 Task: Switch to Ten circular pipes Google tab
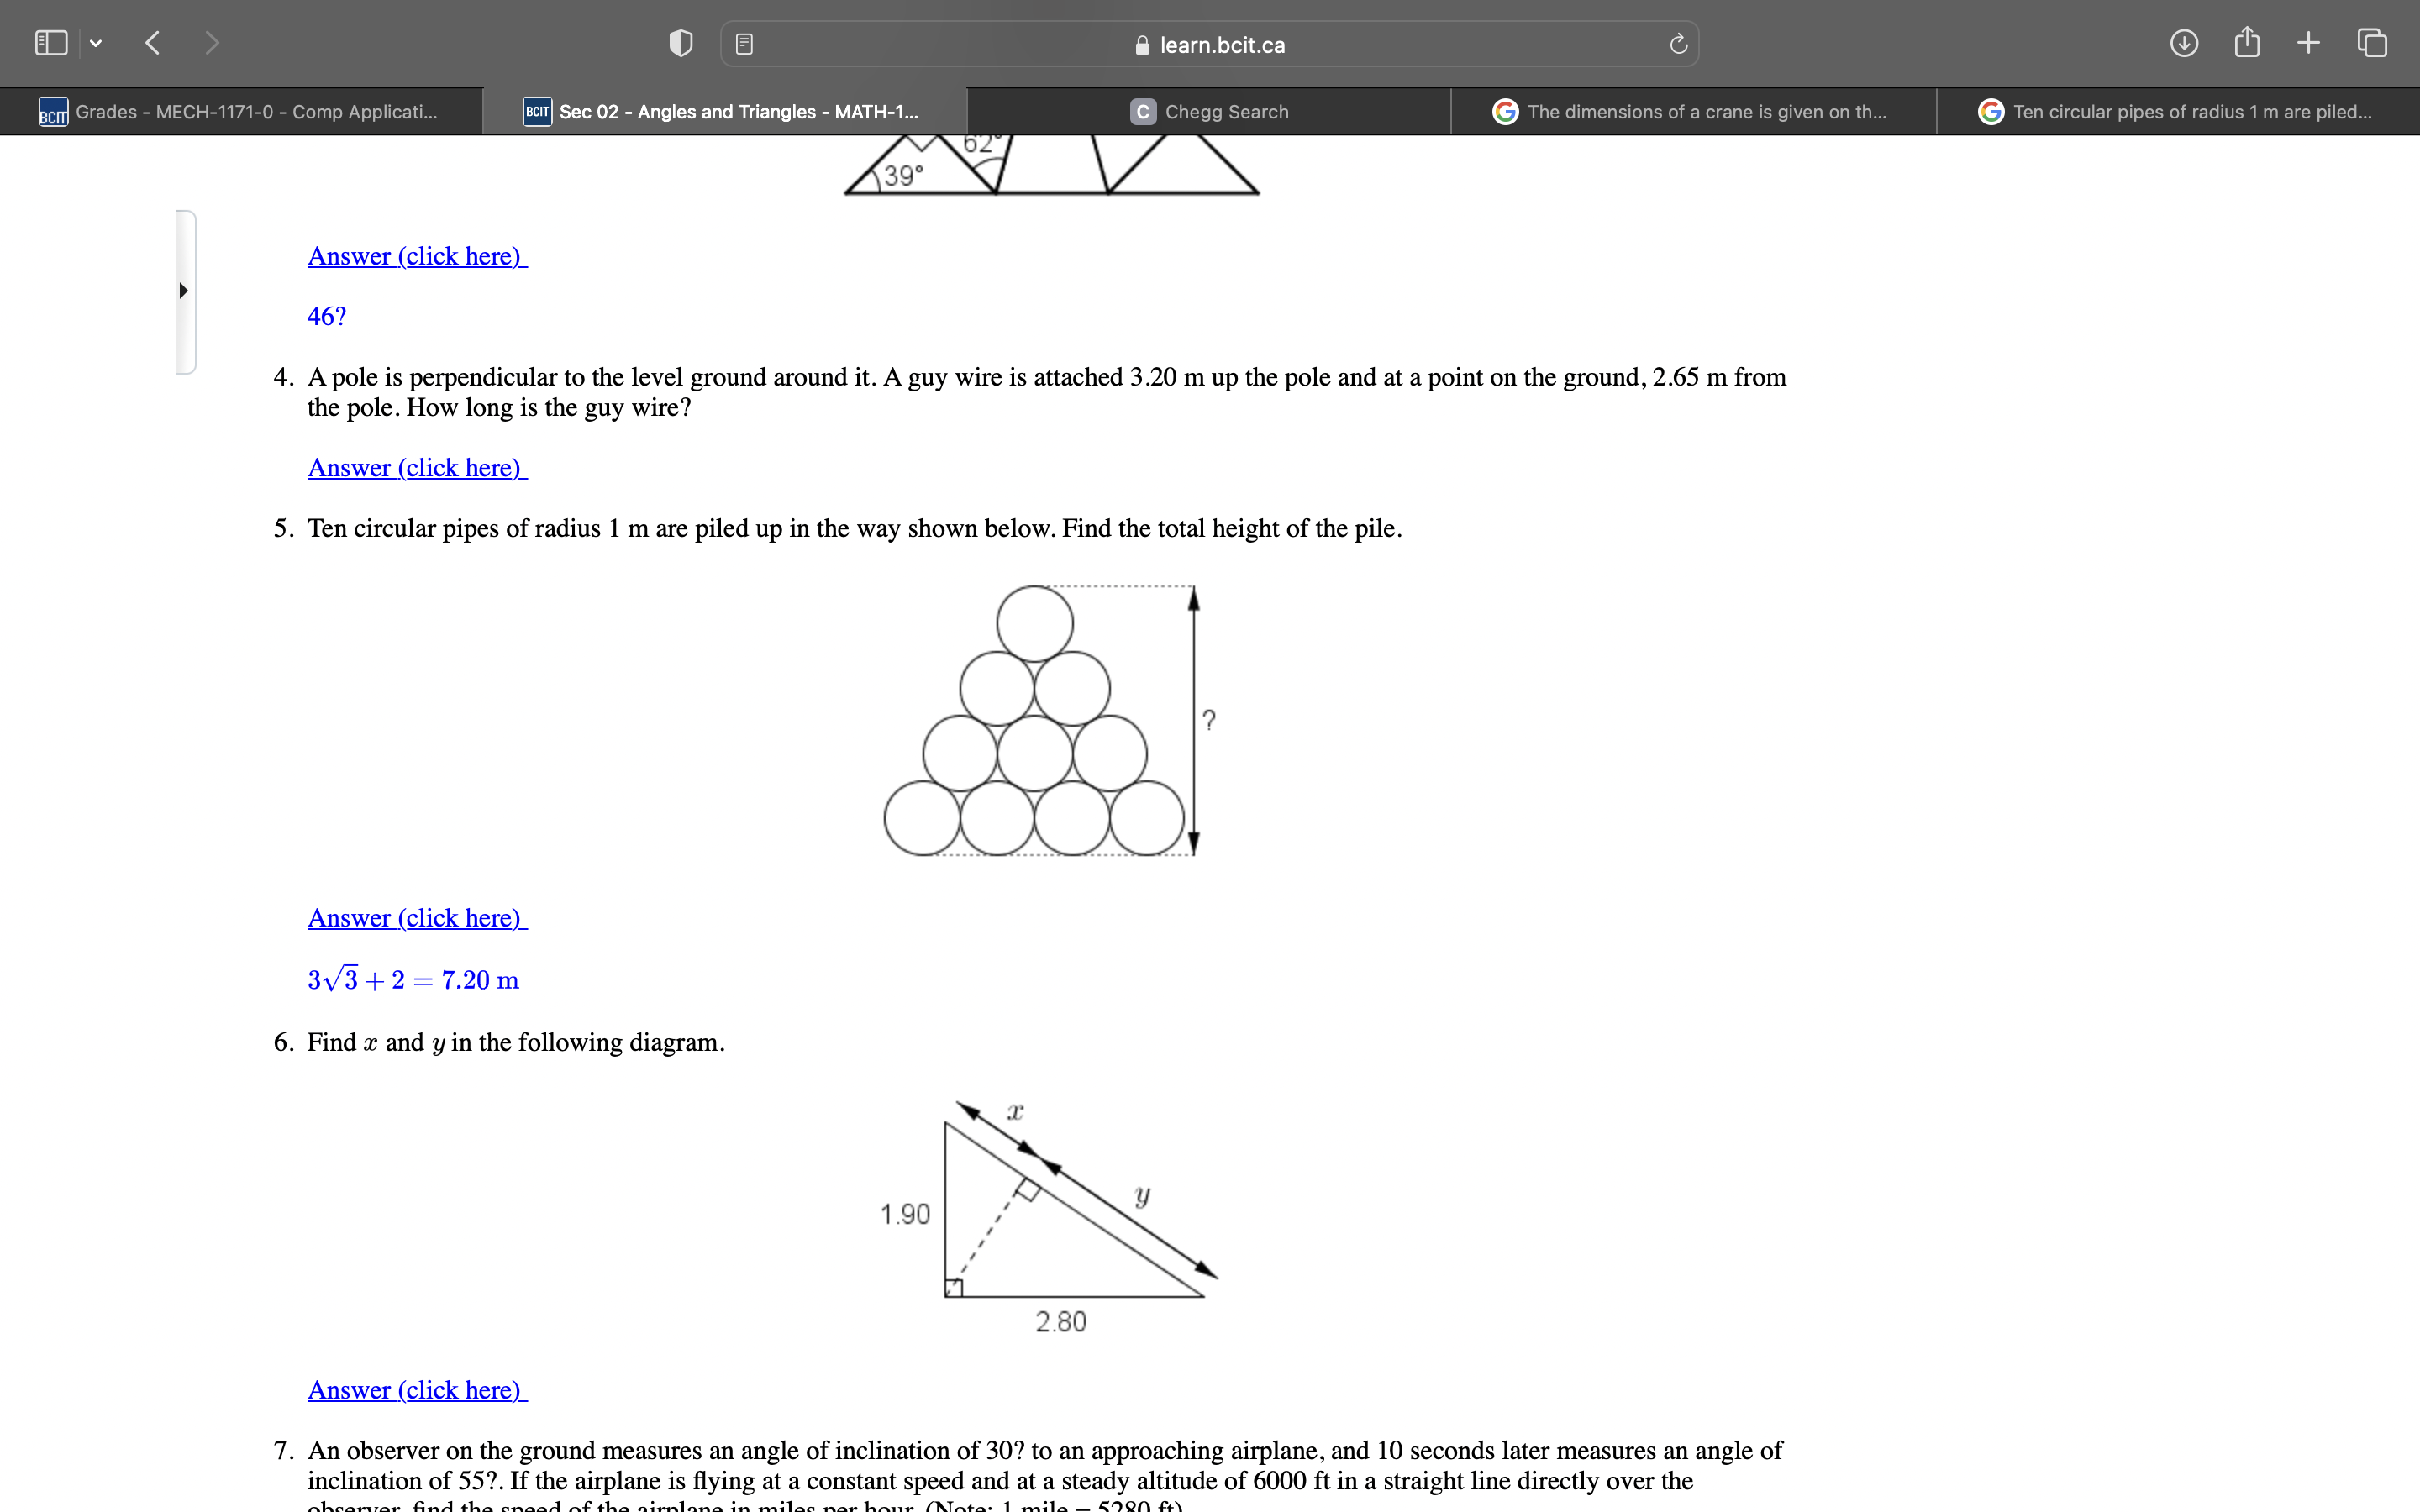(x=2178, y=112)
